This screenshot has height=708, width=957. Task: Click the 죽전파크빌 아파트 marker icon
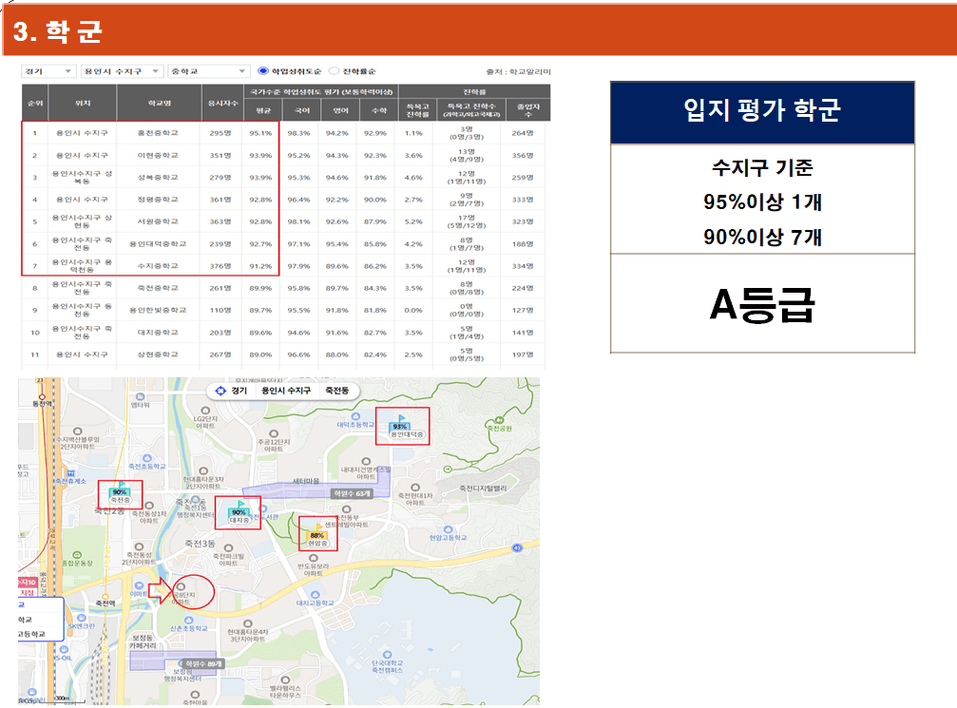pos(228,548)
